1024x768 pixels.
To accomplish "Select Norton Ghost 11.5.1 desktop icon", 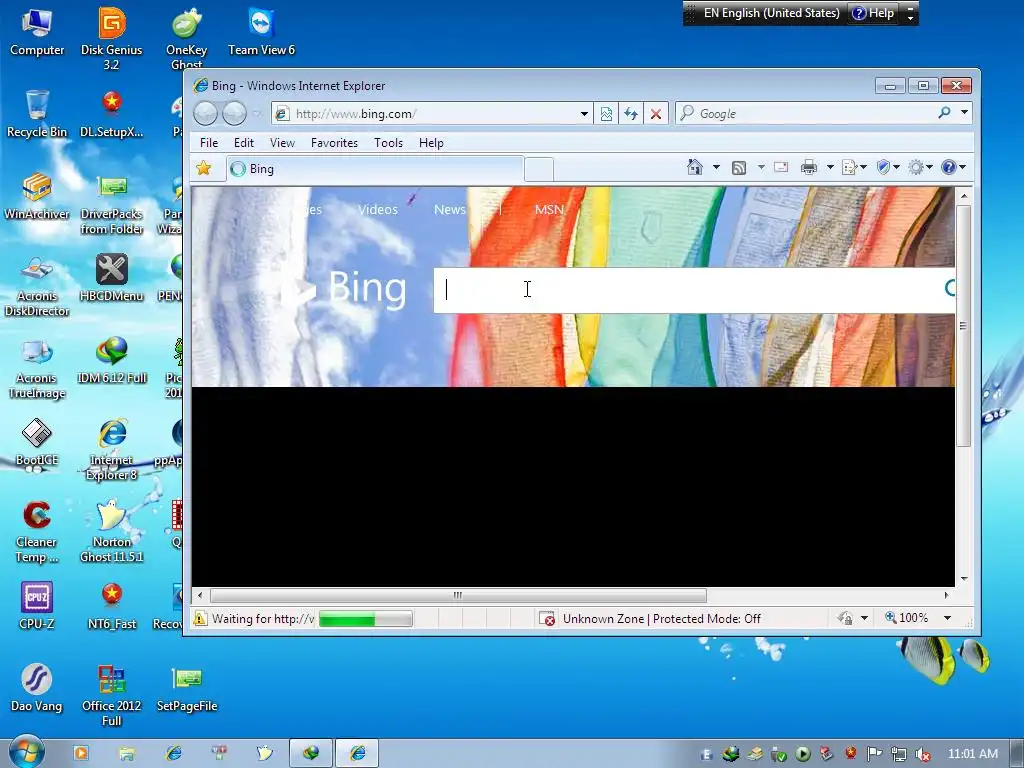I will 112,530.
